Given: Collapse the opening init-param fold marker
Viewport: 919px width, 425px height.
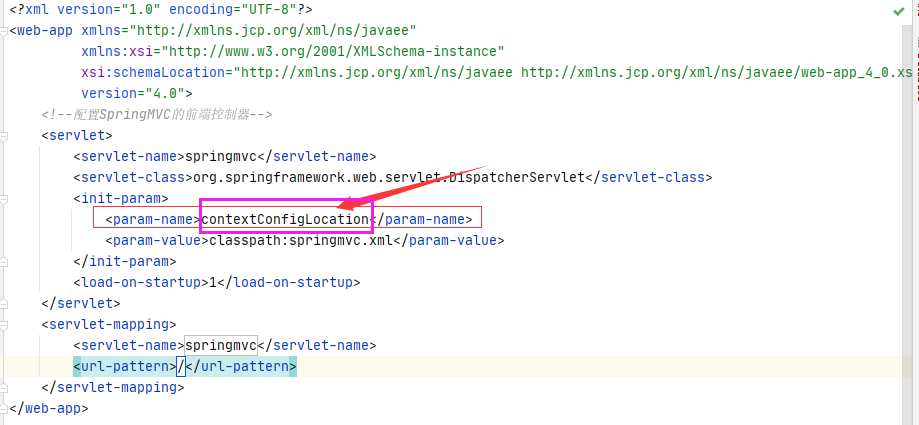Looking at the screenshot, I should pos(4,199).
